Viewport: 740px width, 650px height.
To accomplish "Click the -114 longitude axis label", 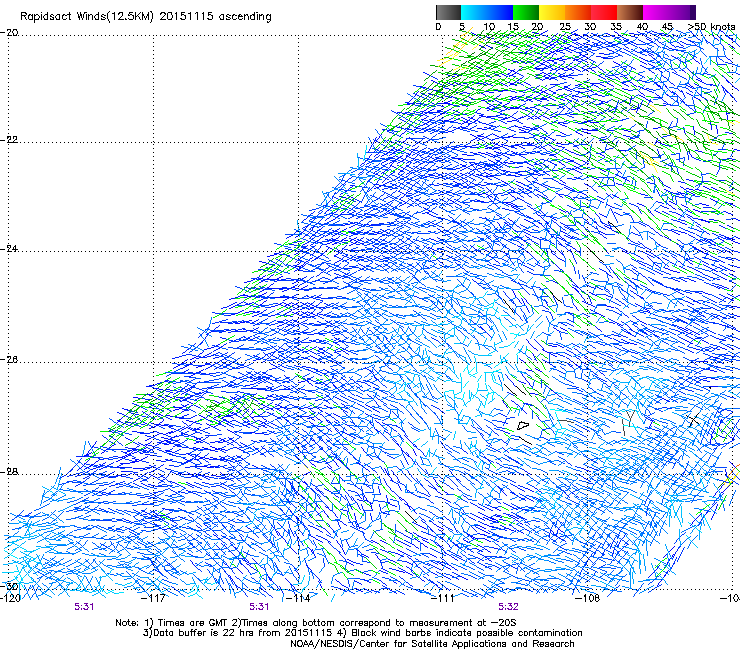I will [x=299, y=598].
